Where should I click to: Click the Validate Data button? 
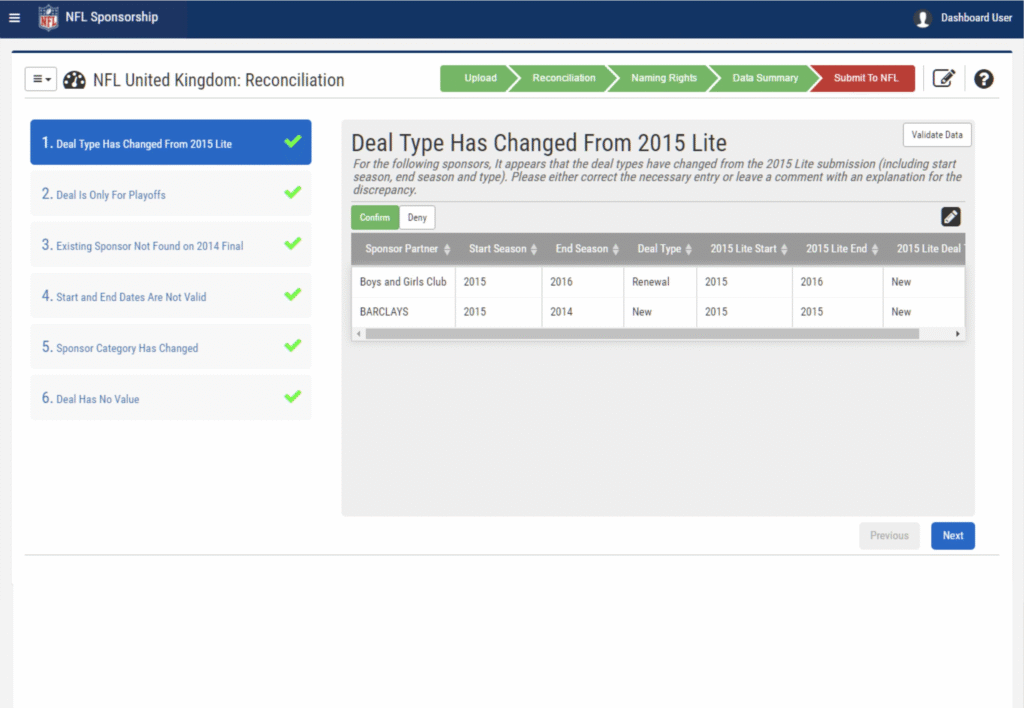point(936,135)
